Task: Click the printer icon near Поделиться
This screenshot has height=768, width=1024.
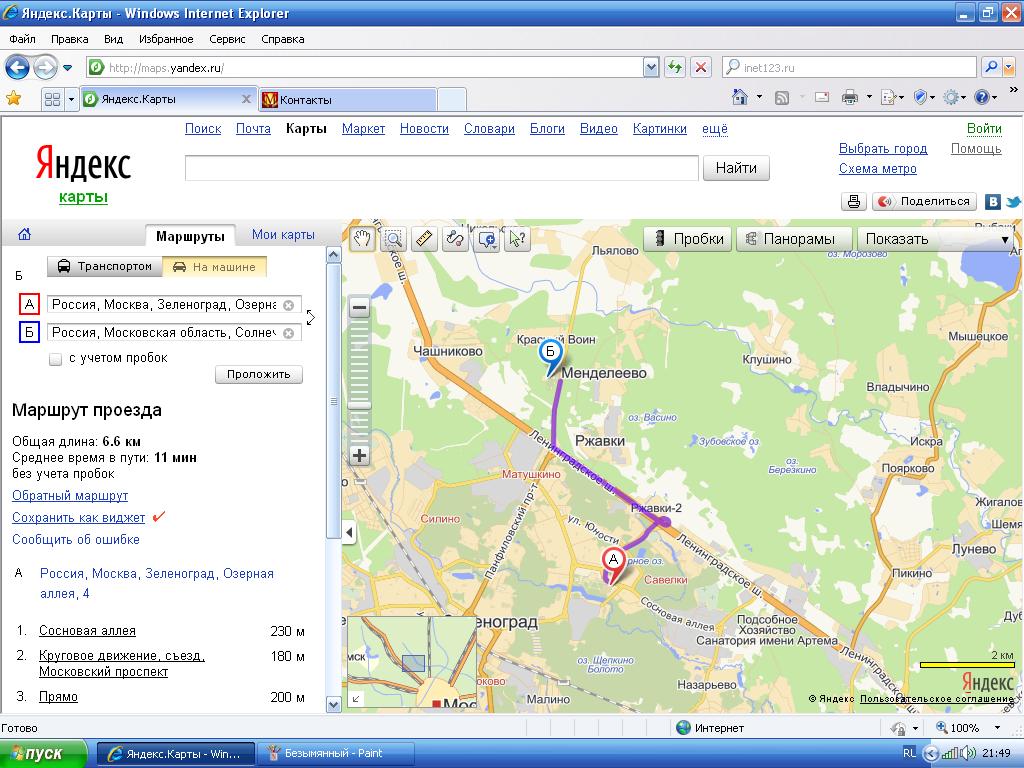Action: (854, 201)
